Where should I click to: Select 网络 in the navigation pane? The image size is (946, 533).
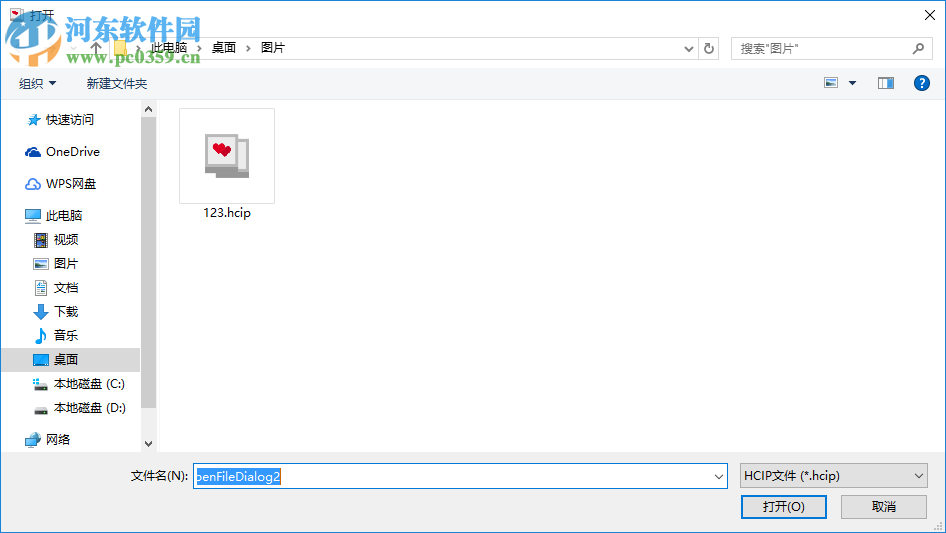pyautogui.click(x=58, y=439)
